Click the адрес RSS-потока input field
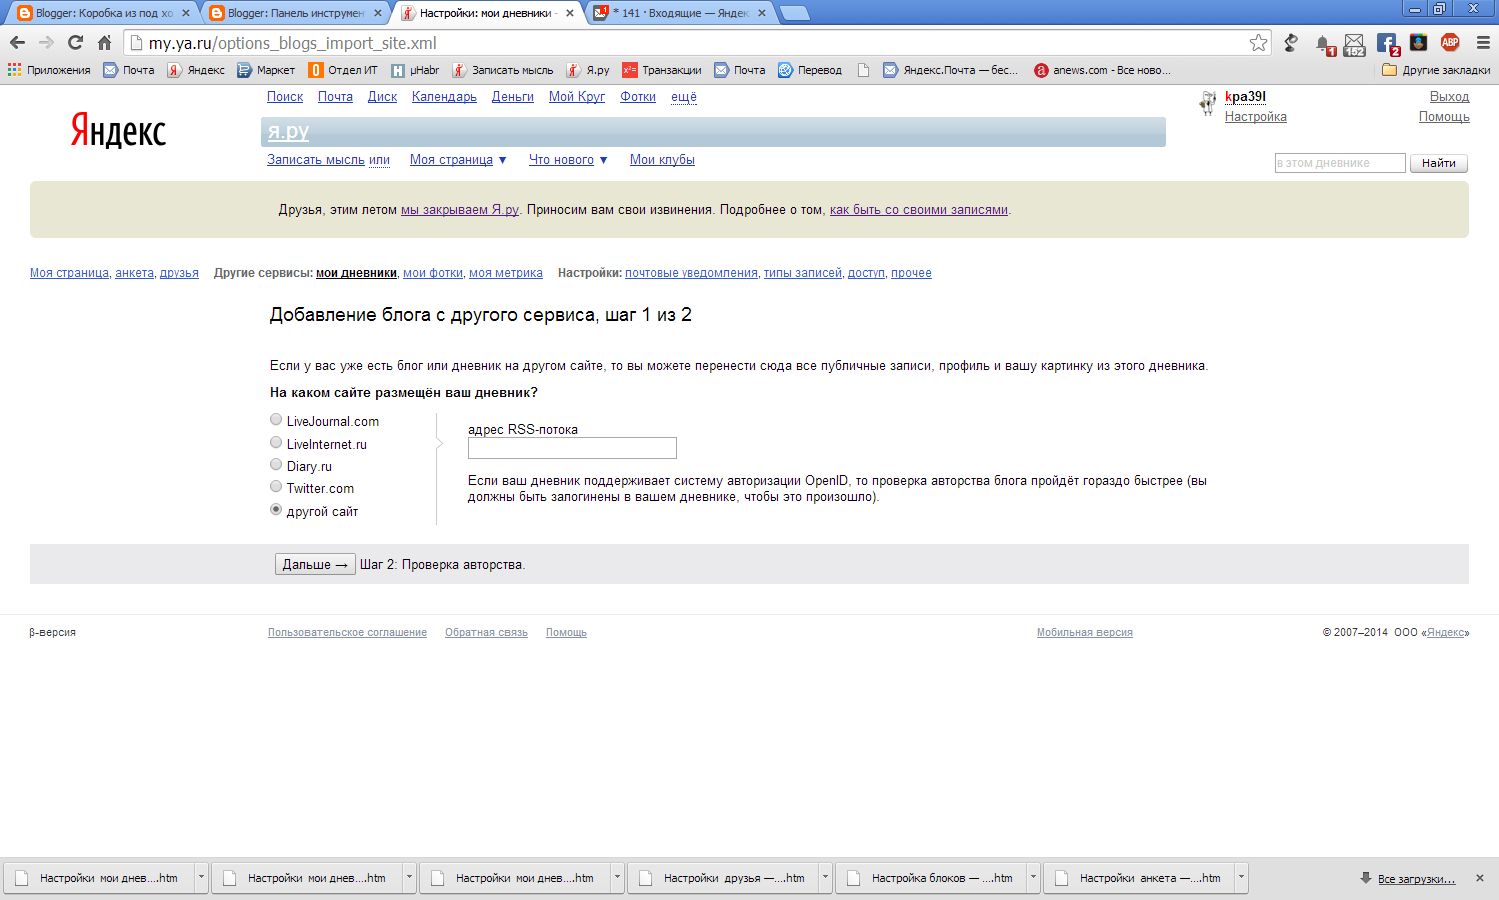The width and height of the screenshot is (1499, 900). coord(572,448)
